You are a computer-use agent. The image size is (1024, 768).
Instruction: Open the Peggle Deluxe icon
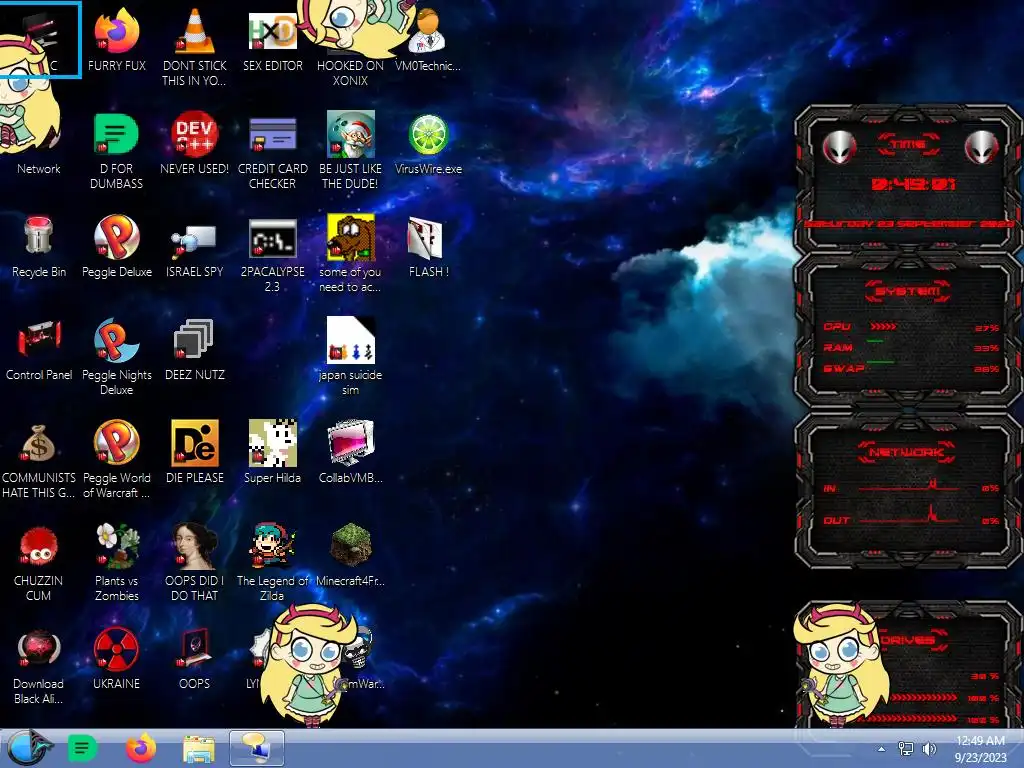116,247
